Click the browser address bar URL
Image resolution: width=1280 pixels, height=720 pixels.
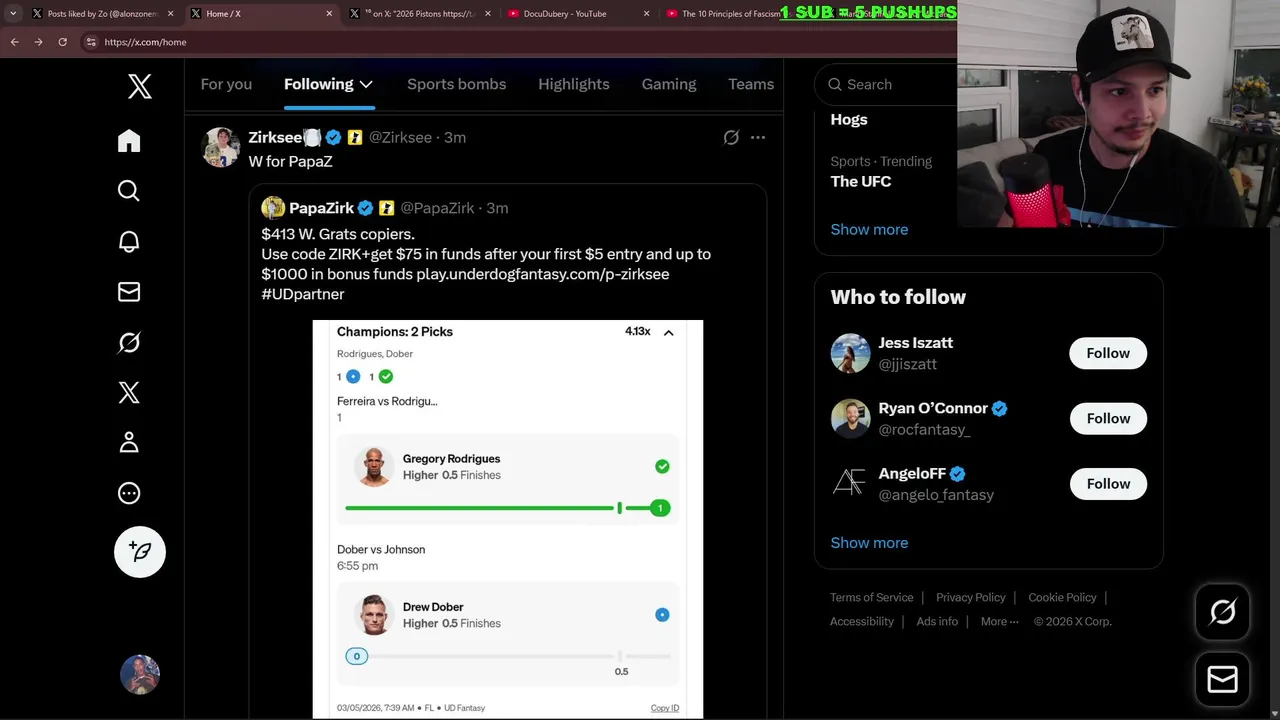145,42
